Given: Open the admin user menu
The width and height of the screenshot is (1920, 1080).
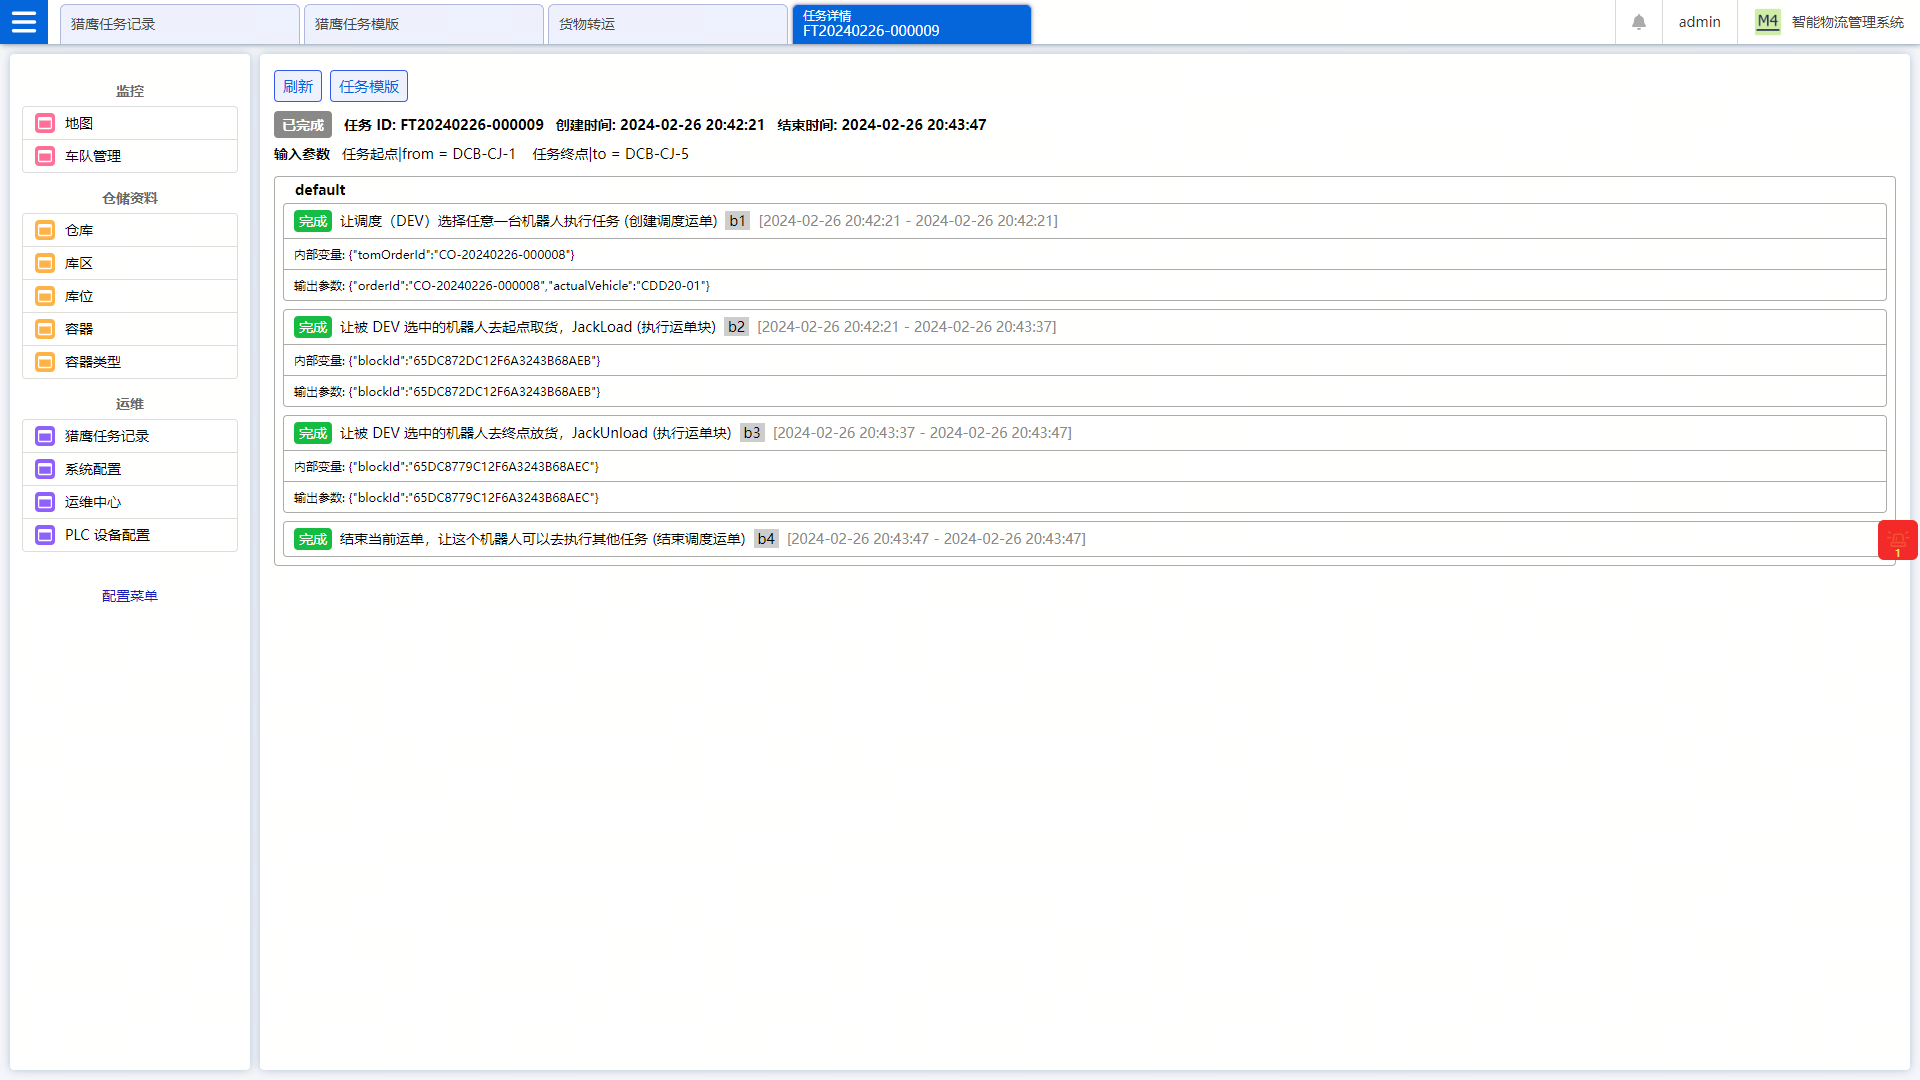Looking at the screenshot, I should click(1699, 22).
